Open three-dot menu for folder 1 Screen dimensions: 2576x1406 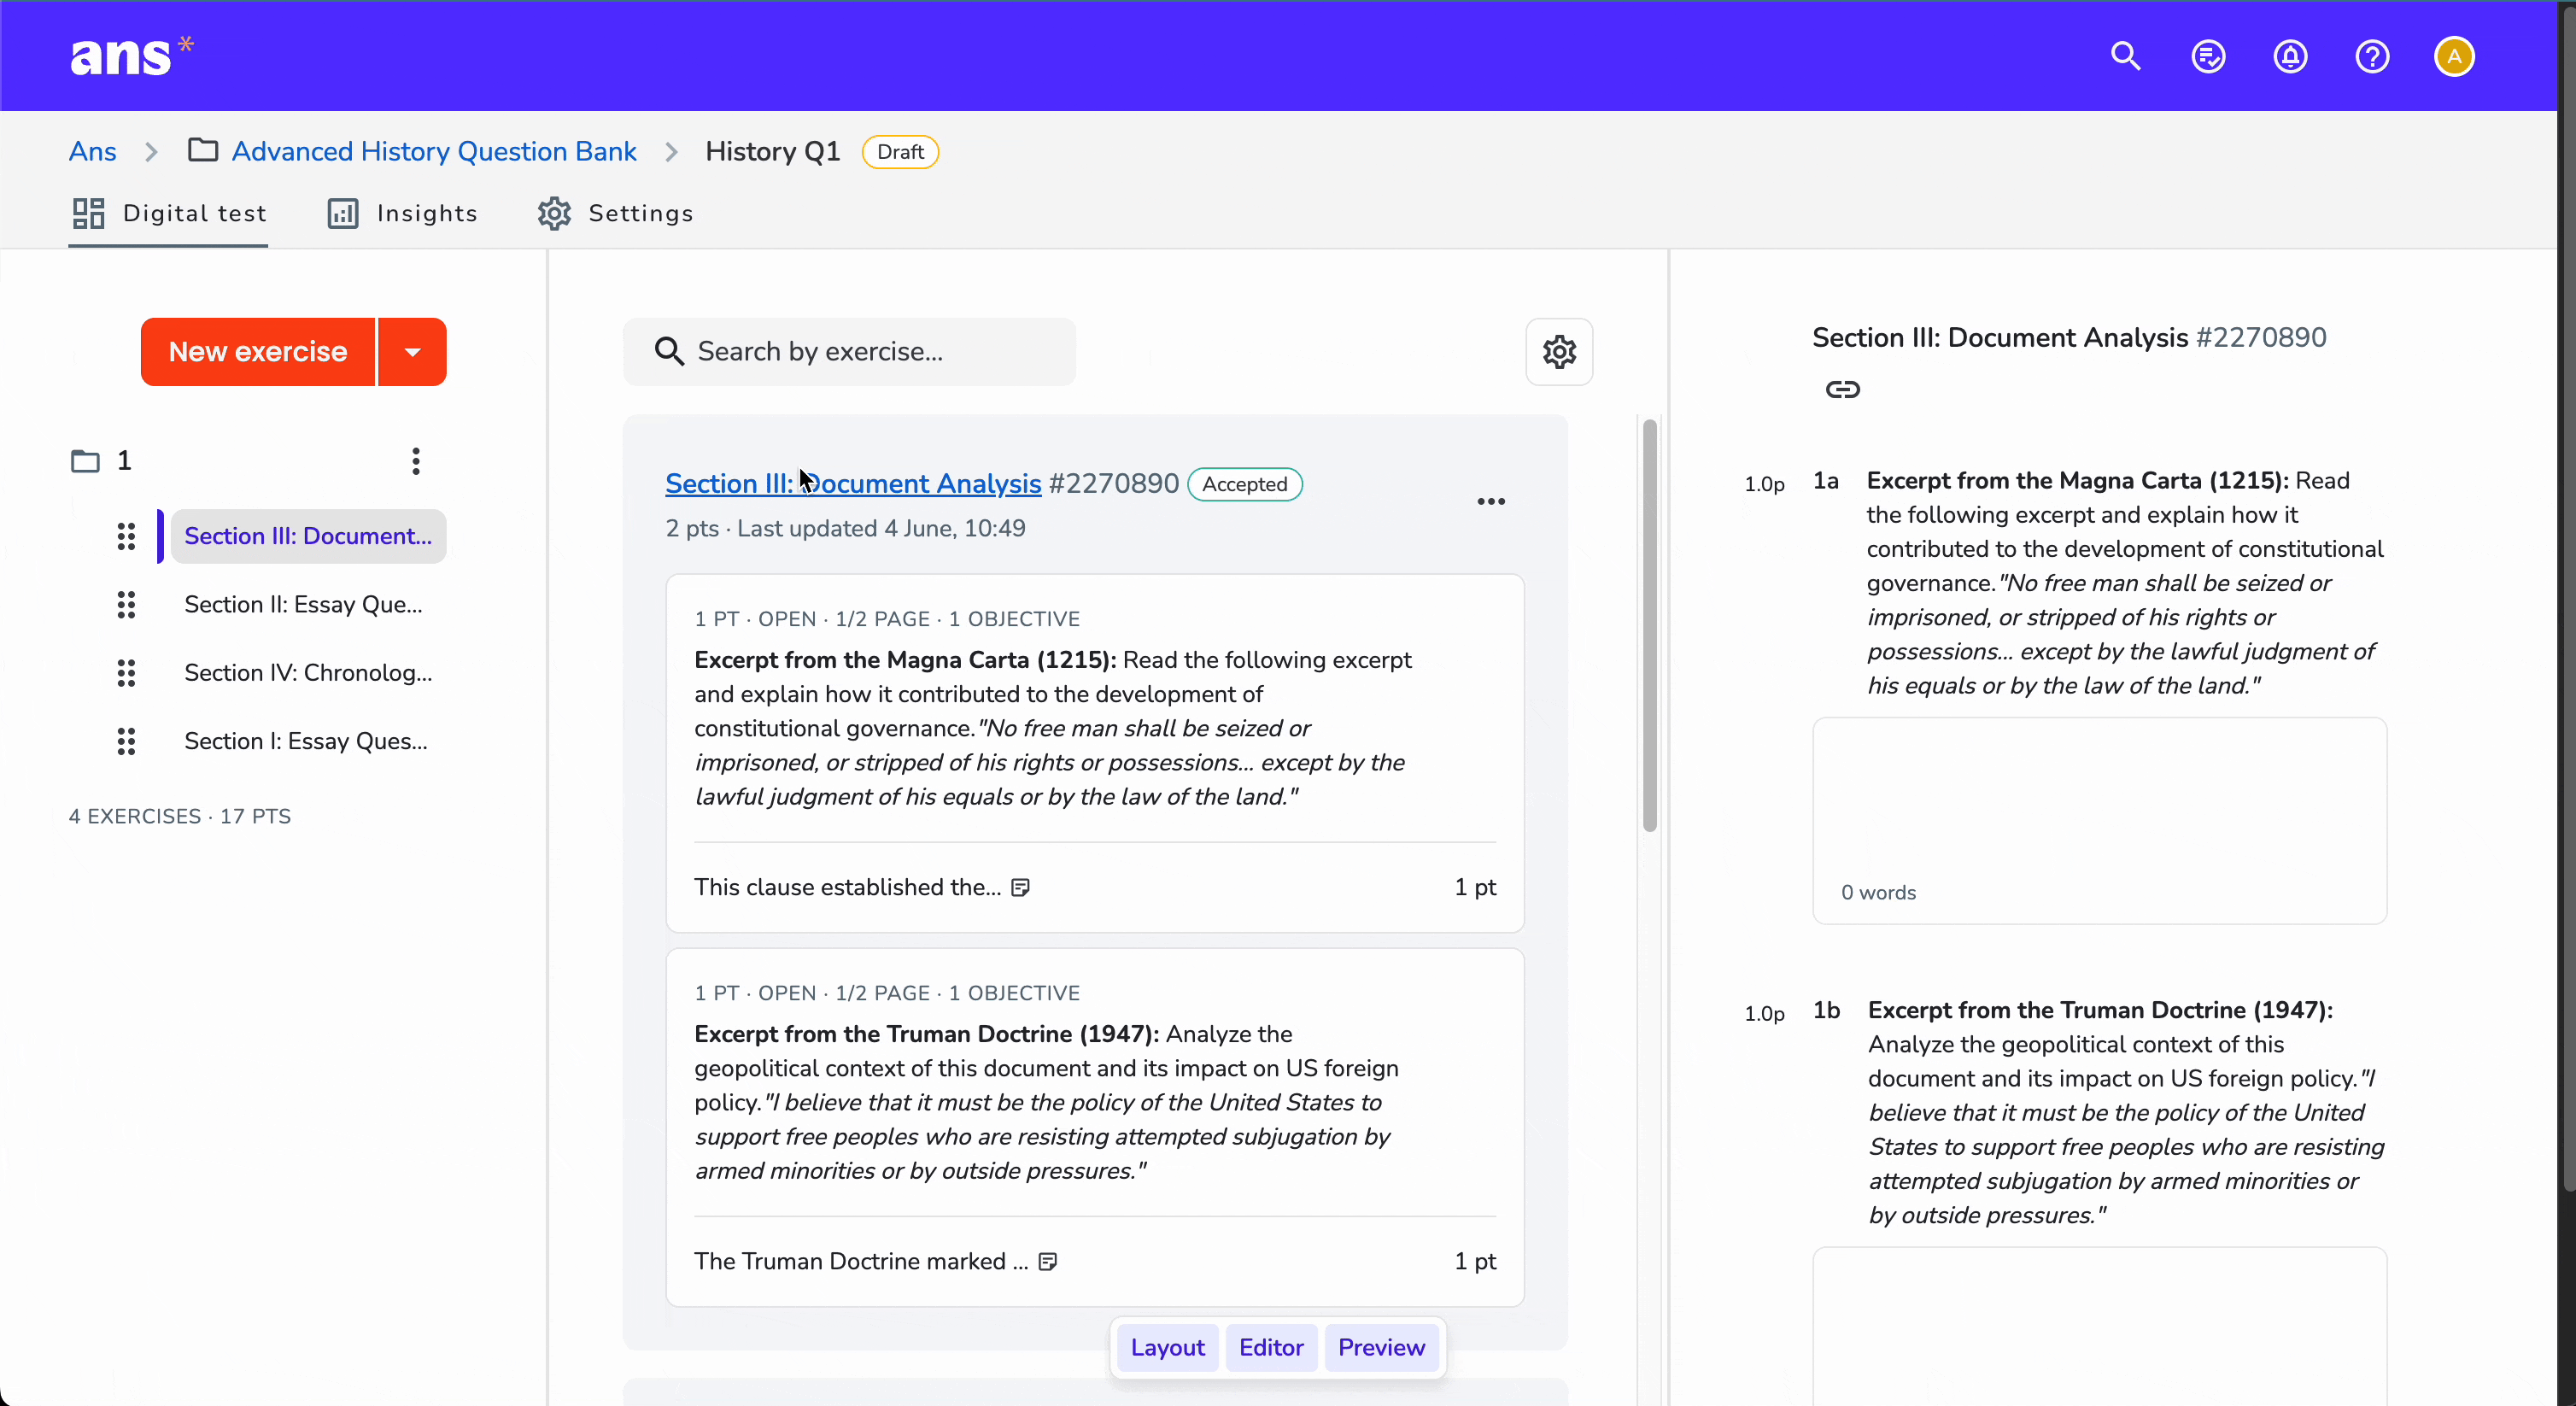tap(416, 461)
